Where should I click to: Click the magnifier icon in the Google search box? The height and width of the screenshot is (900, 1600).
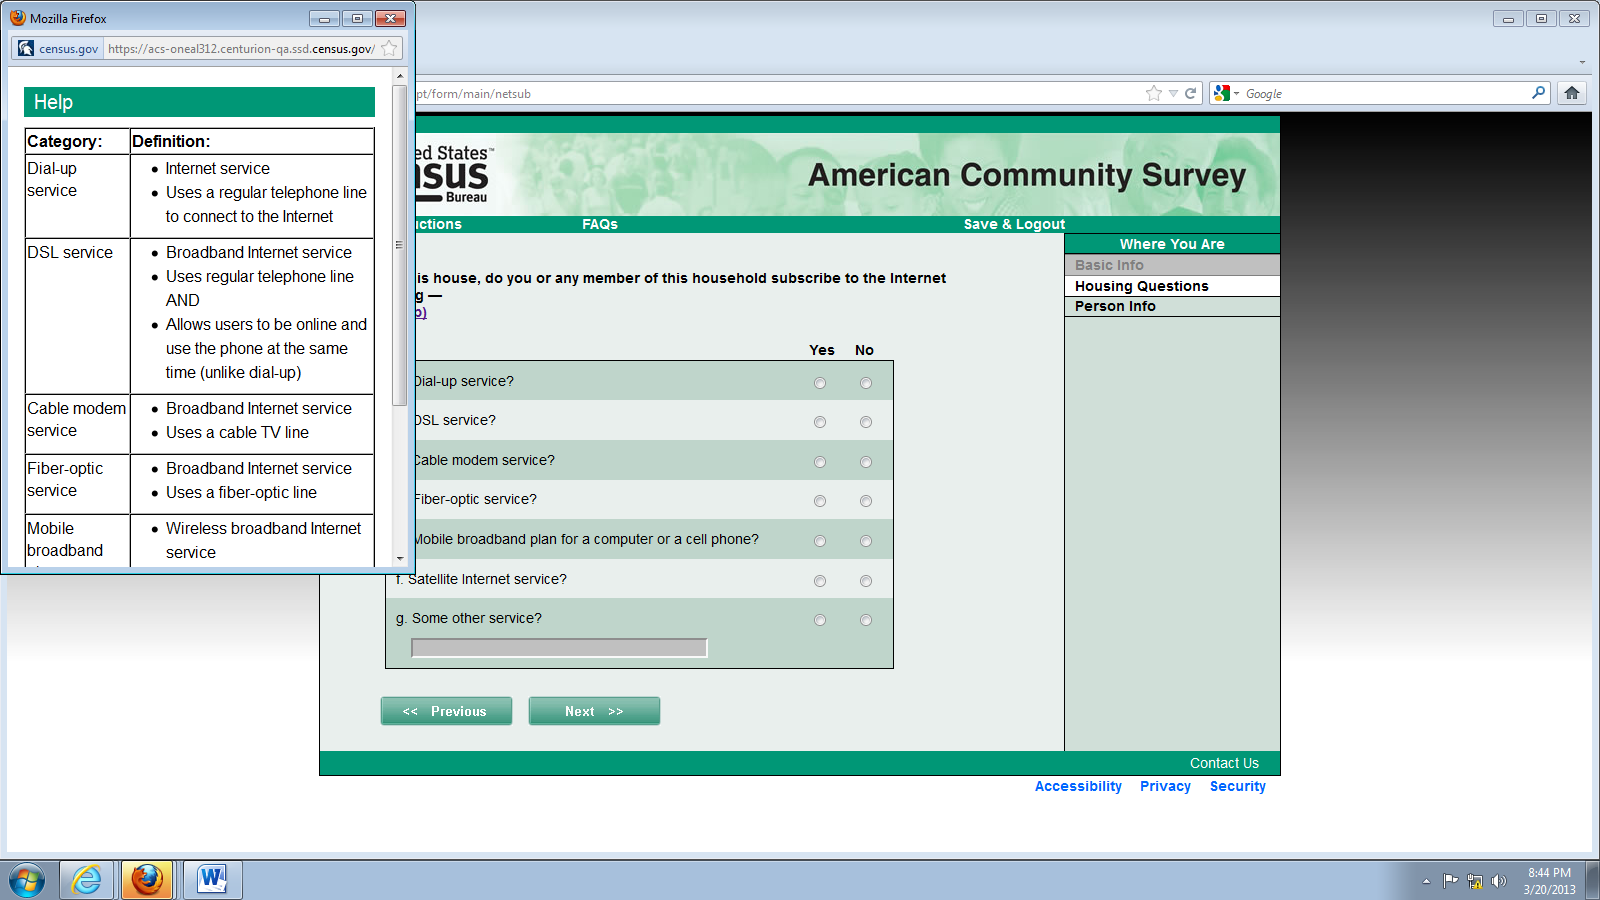click(x=1538, y=93)
